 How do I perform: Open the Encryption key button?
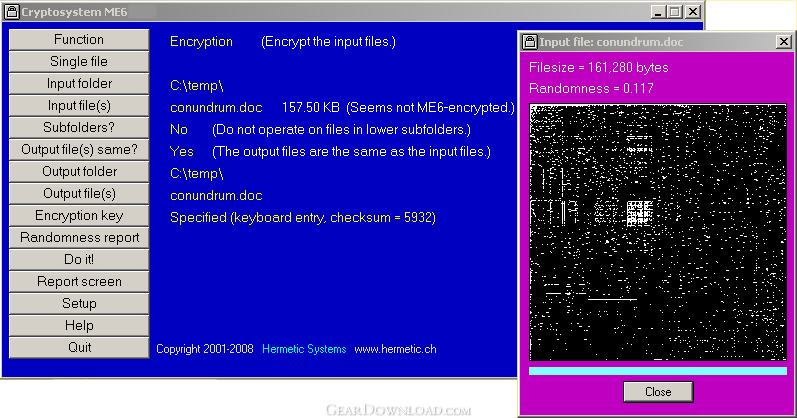[79, 216]
